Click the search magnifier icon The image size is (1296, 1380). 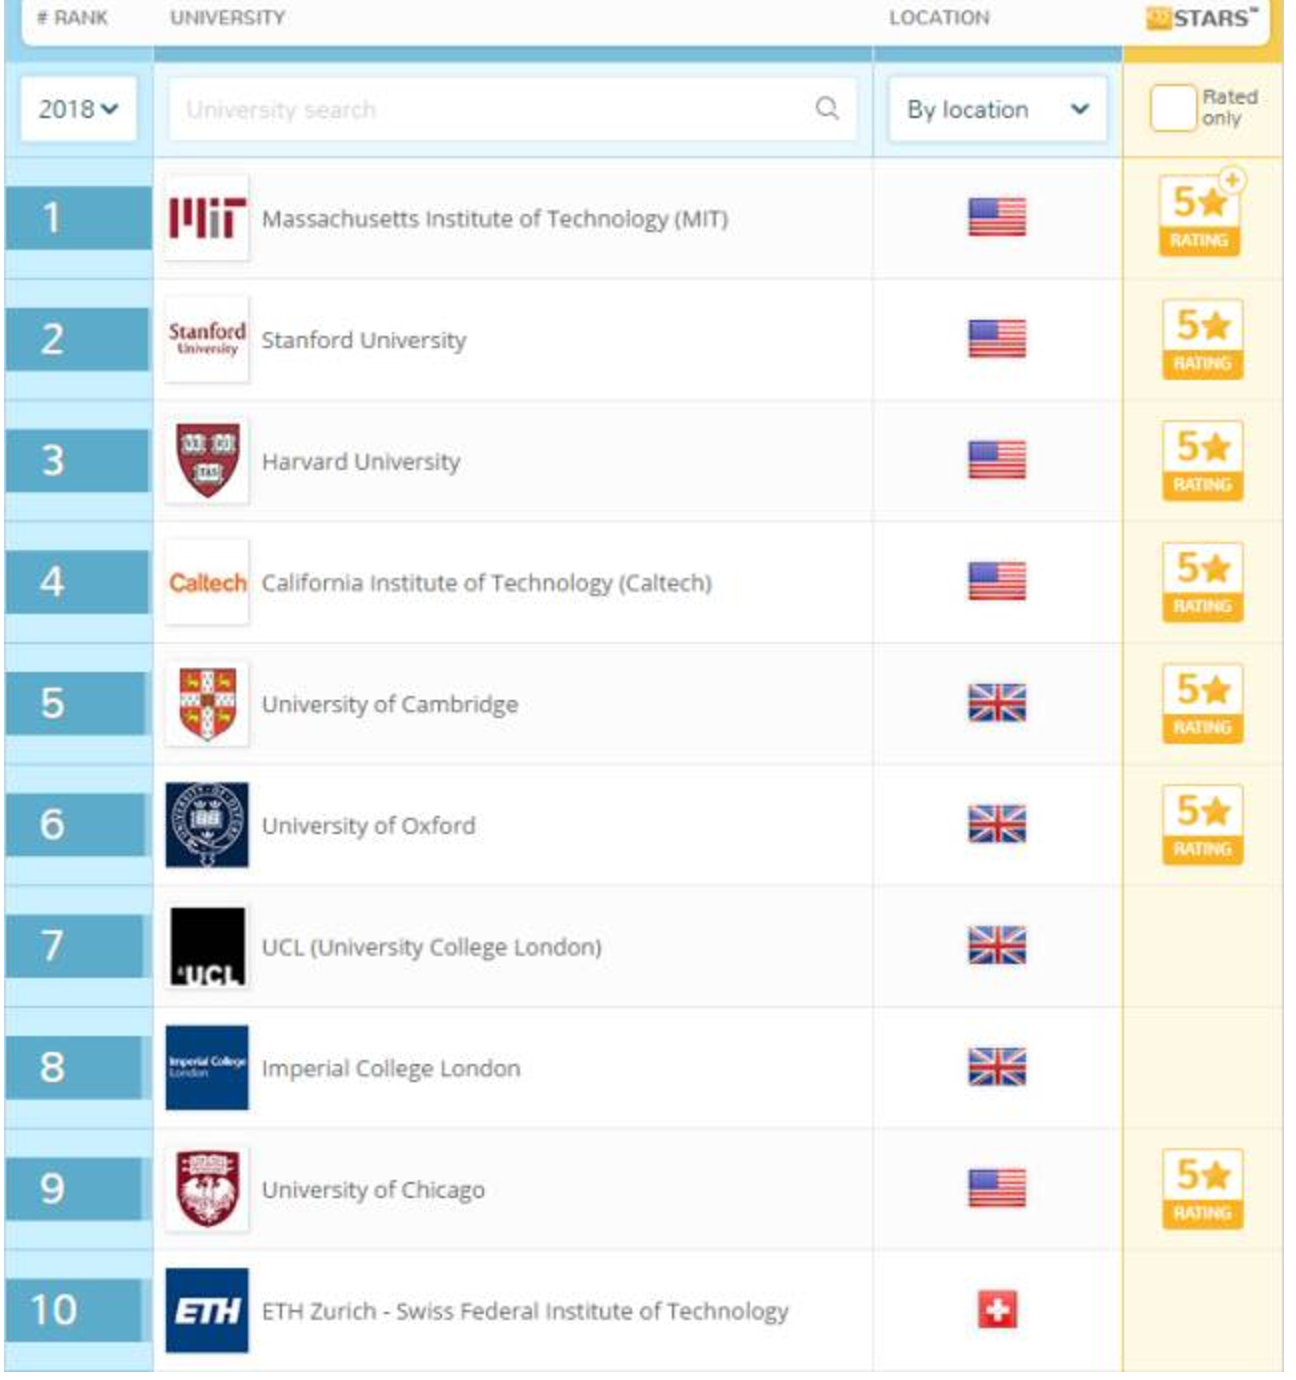tap(827, 108)
